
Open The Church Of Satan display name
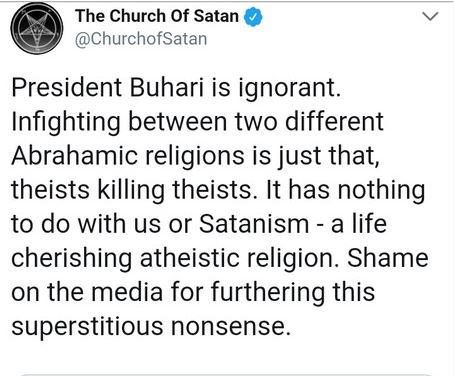point(157,16)
